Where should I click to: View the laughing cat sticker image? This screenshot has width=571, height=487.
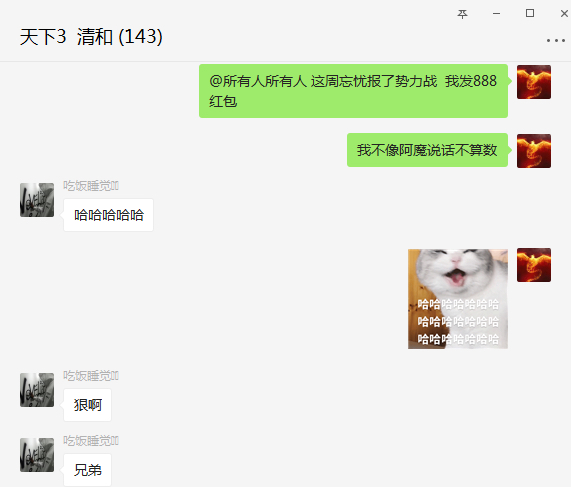coord(458,299)
